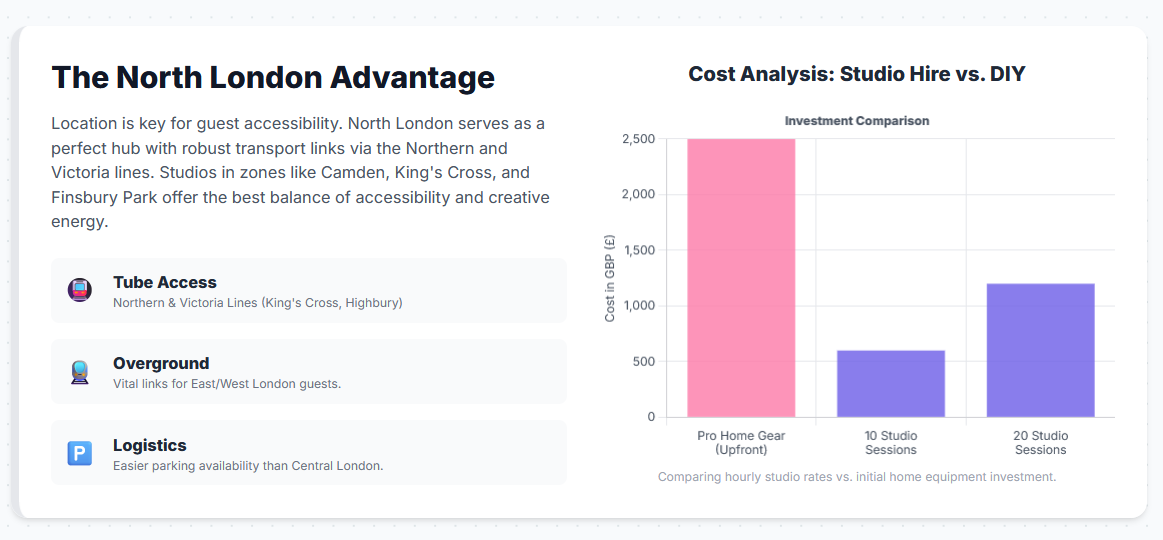Click the Investment Comparison chart subtitle
Viewport: 1163px width, 540px height.
point(857,120)
